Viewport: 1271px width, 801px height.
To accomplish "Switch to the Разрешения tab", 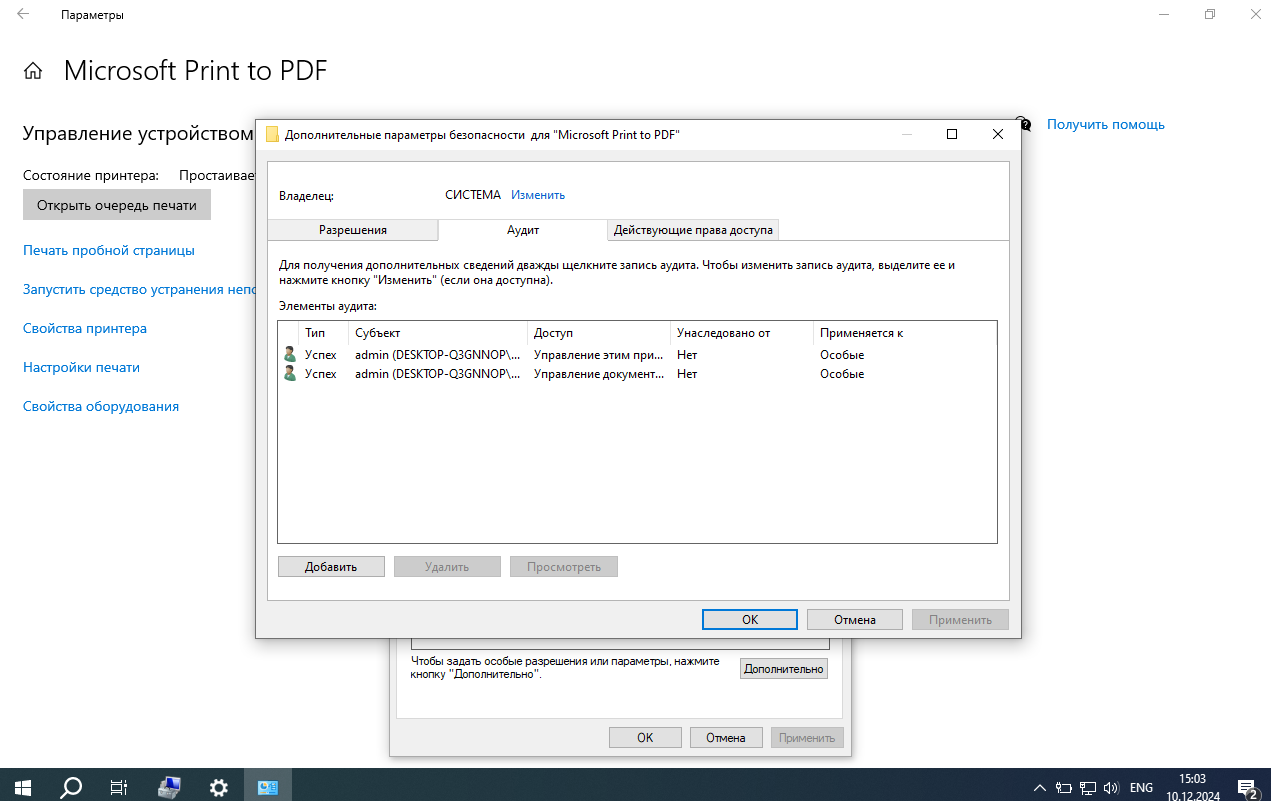I will click(x=353, y=230).
